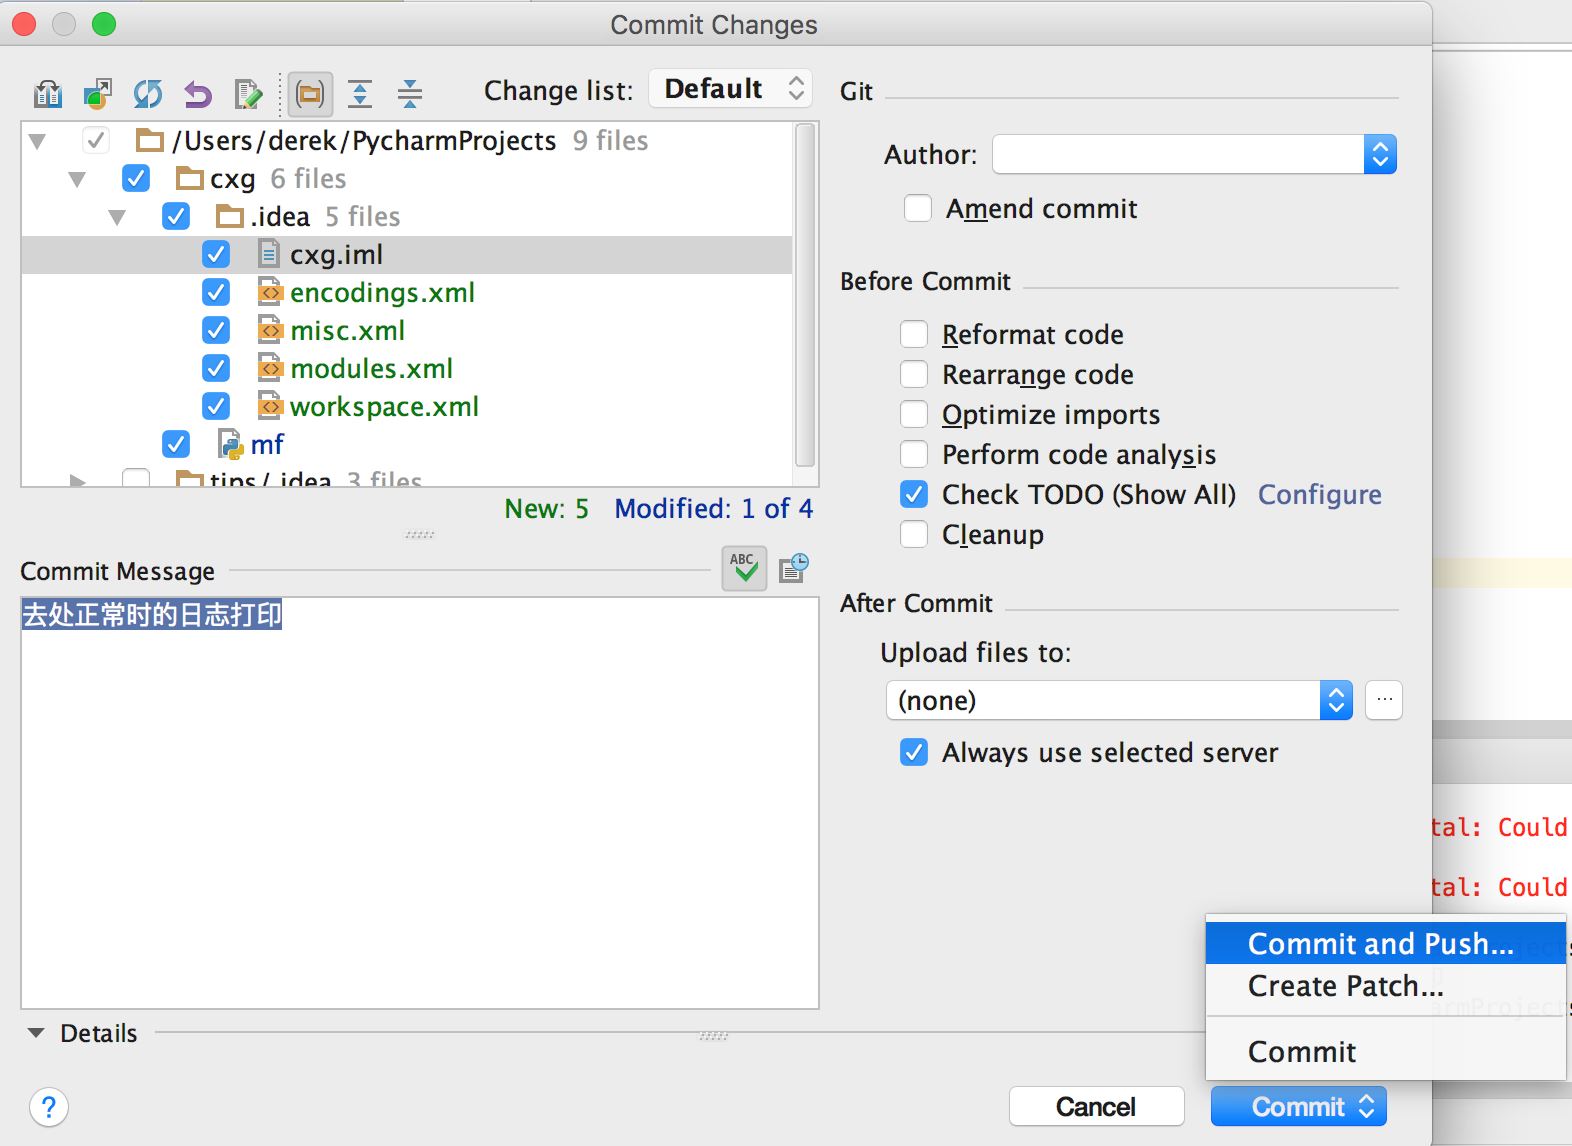Viewport: 1572px width, 1146px height.
Task: Click the Refresh Changes icon
Action: (x=148, y=94)
